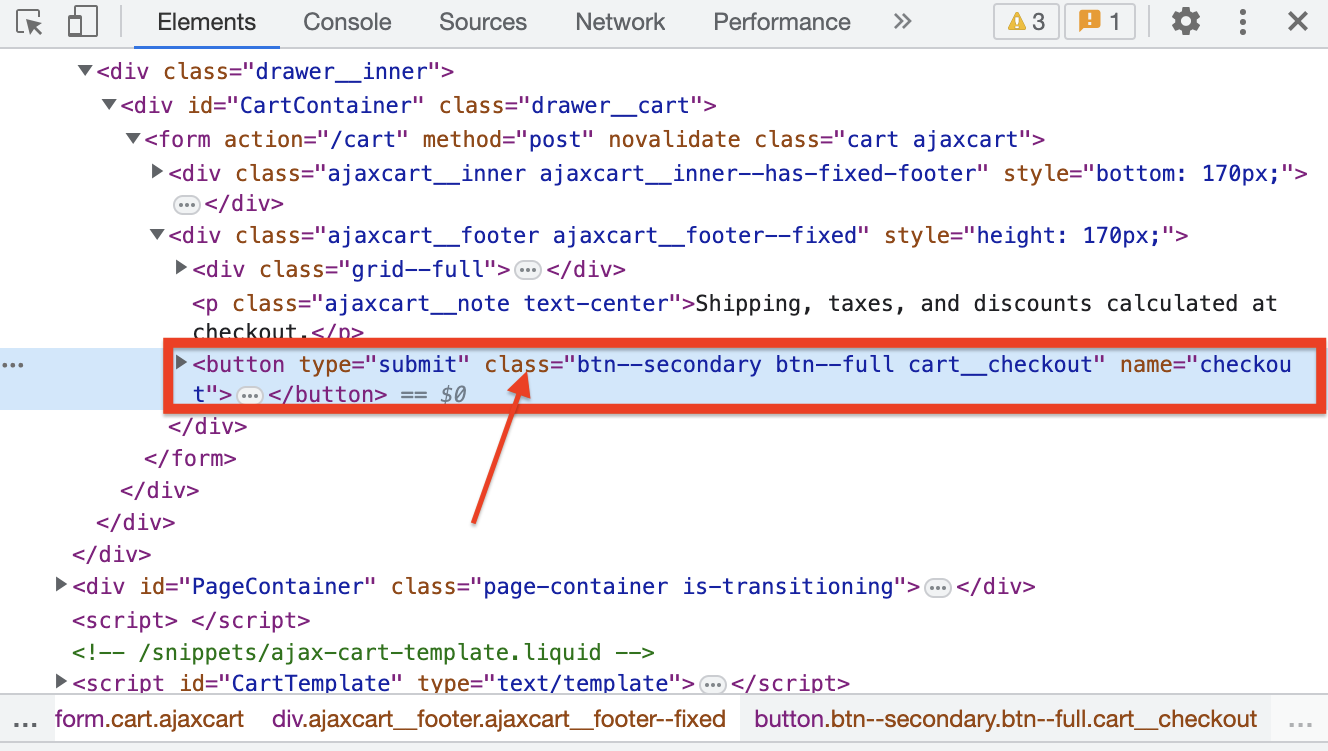This screenshot has width=1328, height=751.
Task: Switch to the Console tab
Action: pyautogui.click(x=347, y=22)
